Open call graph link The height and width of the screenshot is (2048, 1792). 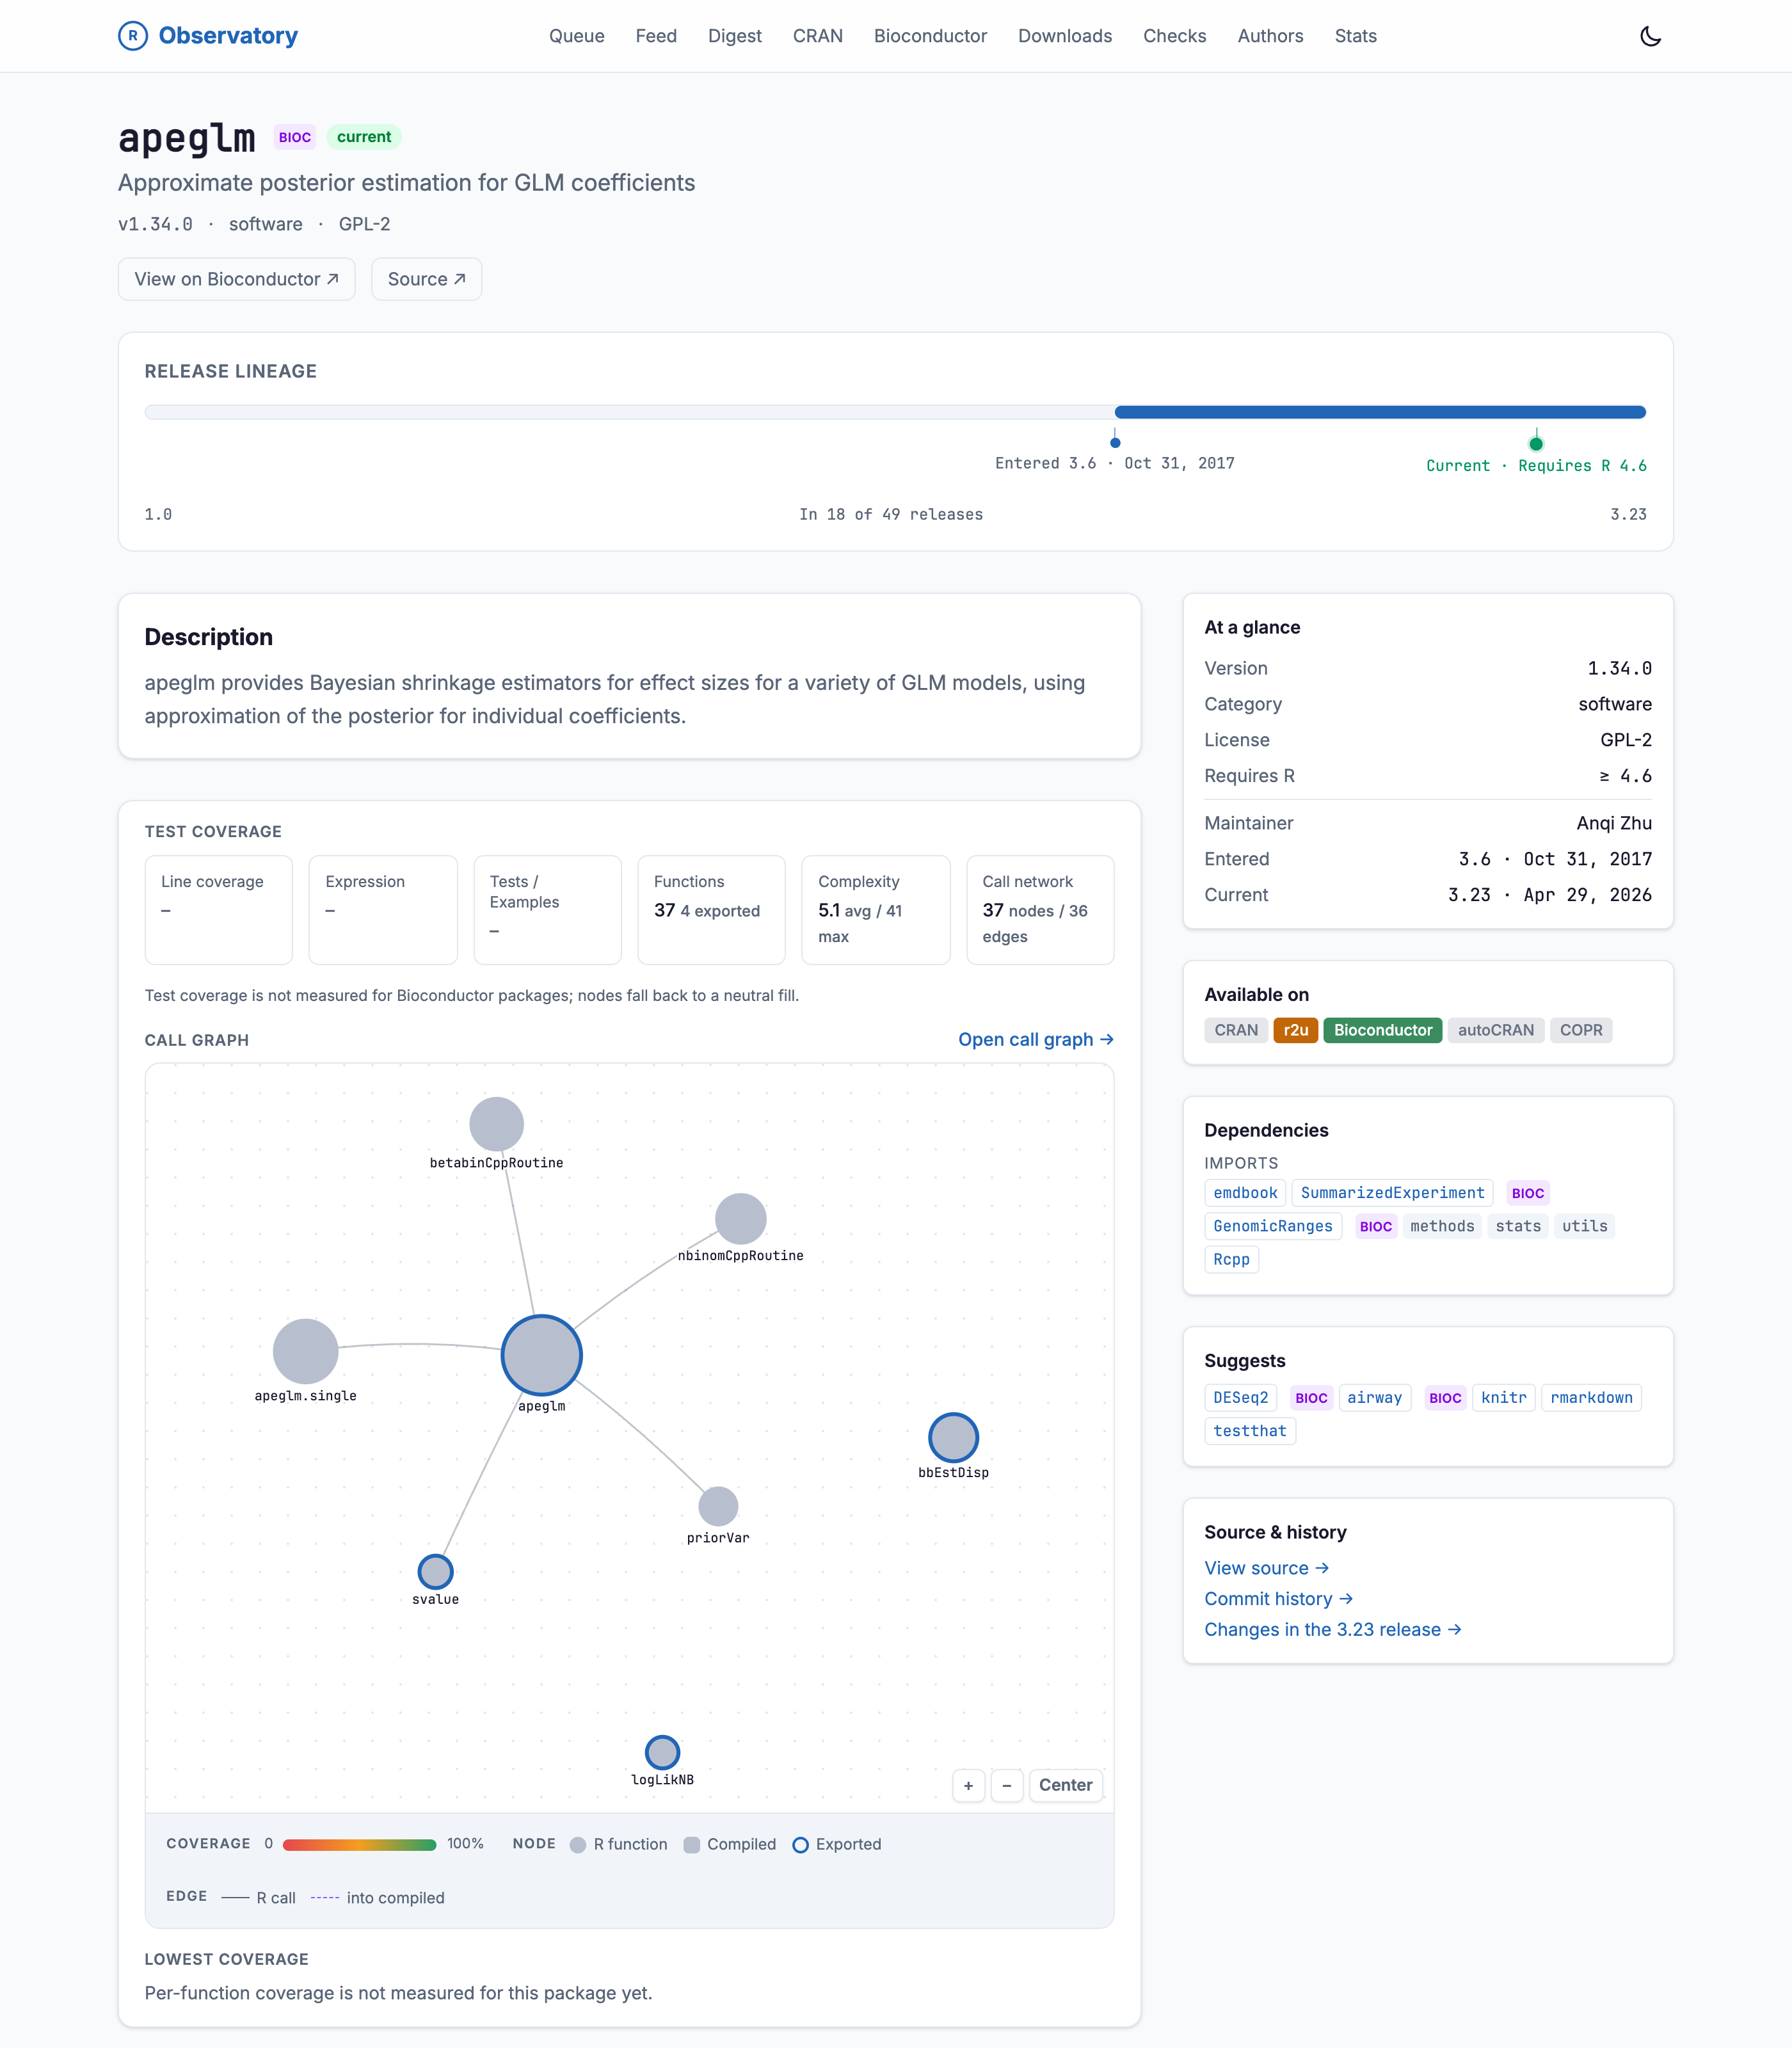point(1036,1039)
